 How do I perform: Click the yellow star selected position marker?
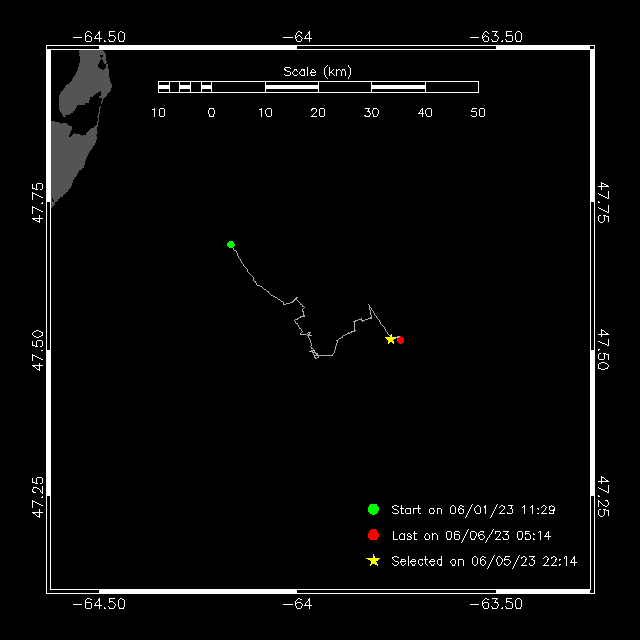tap(391, 339)
